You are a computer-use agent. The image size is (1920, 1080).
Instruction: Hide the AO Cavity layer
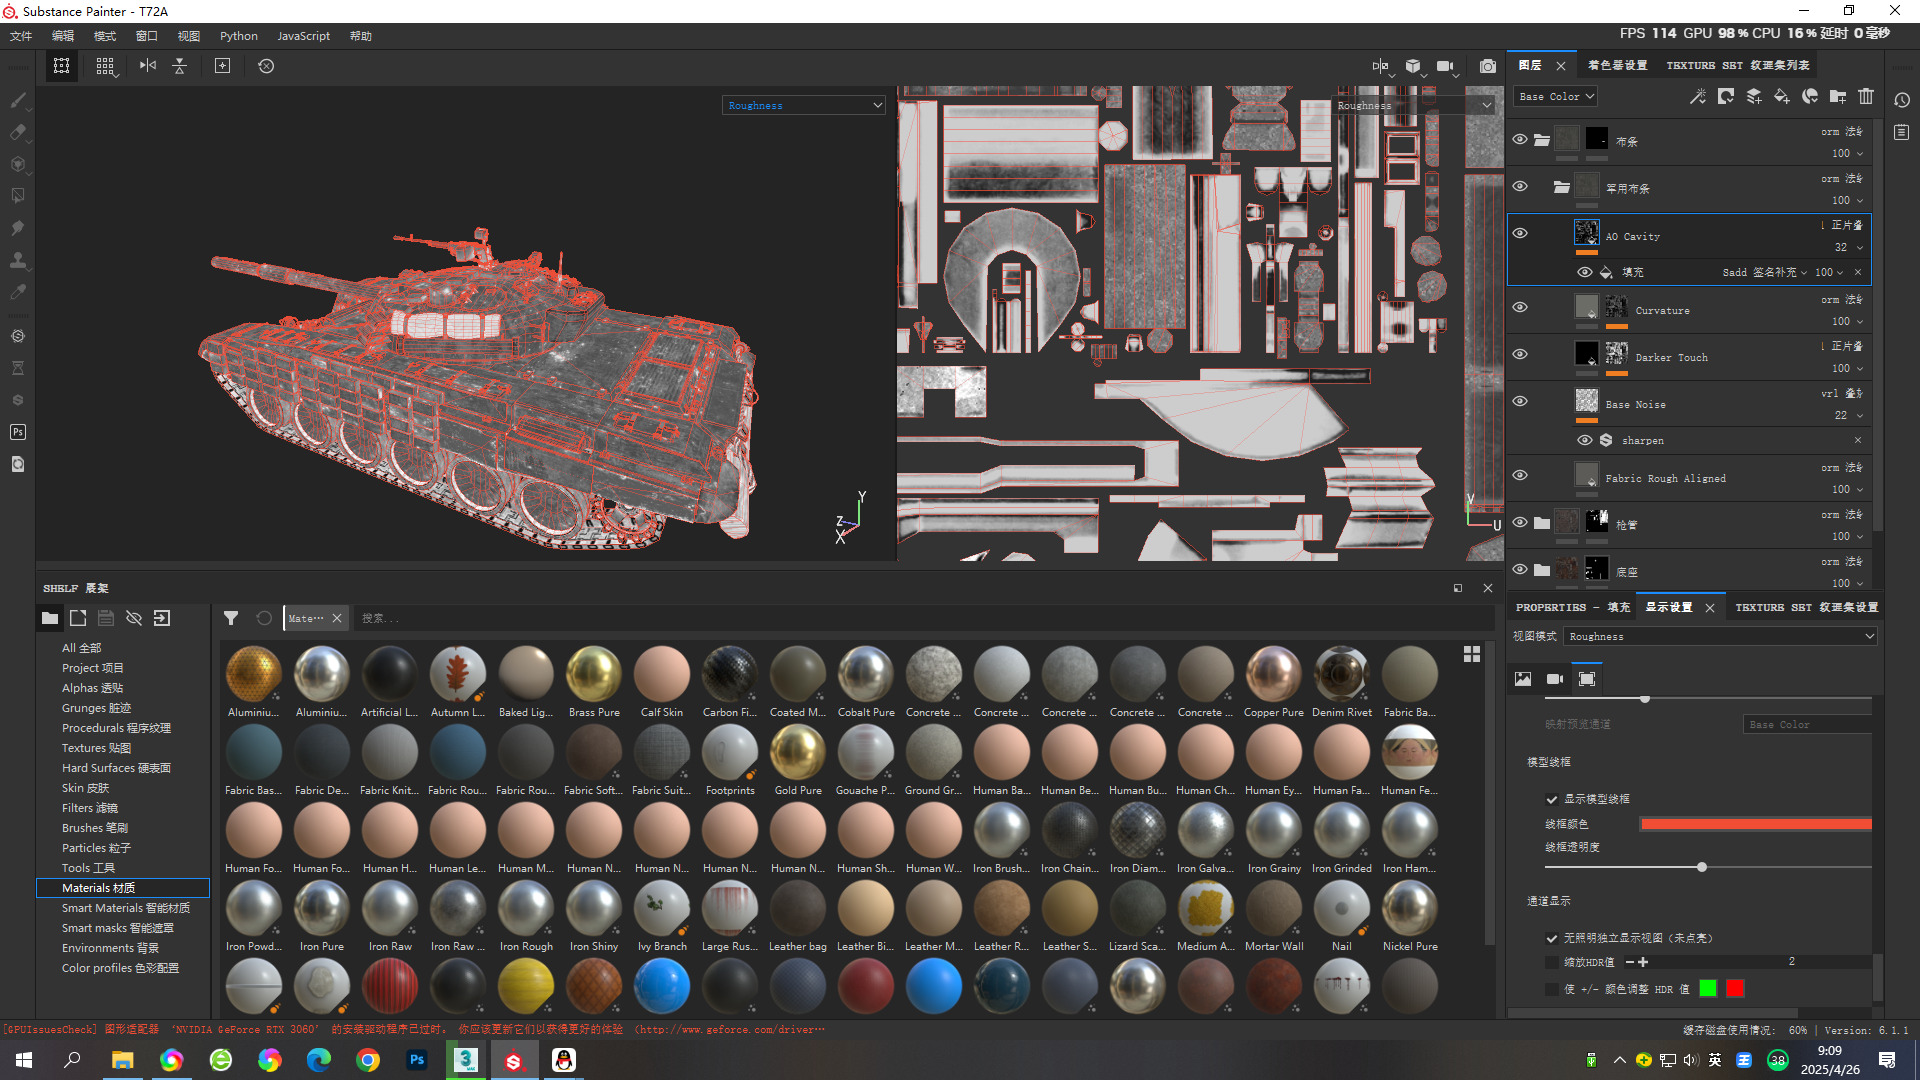(1520, 233)
